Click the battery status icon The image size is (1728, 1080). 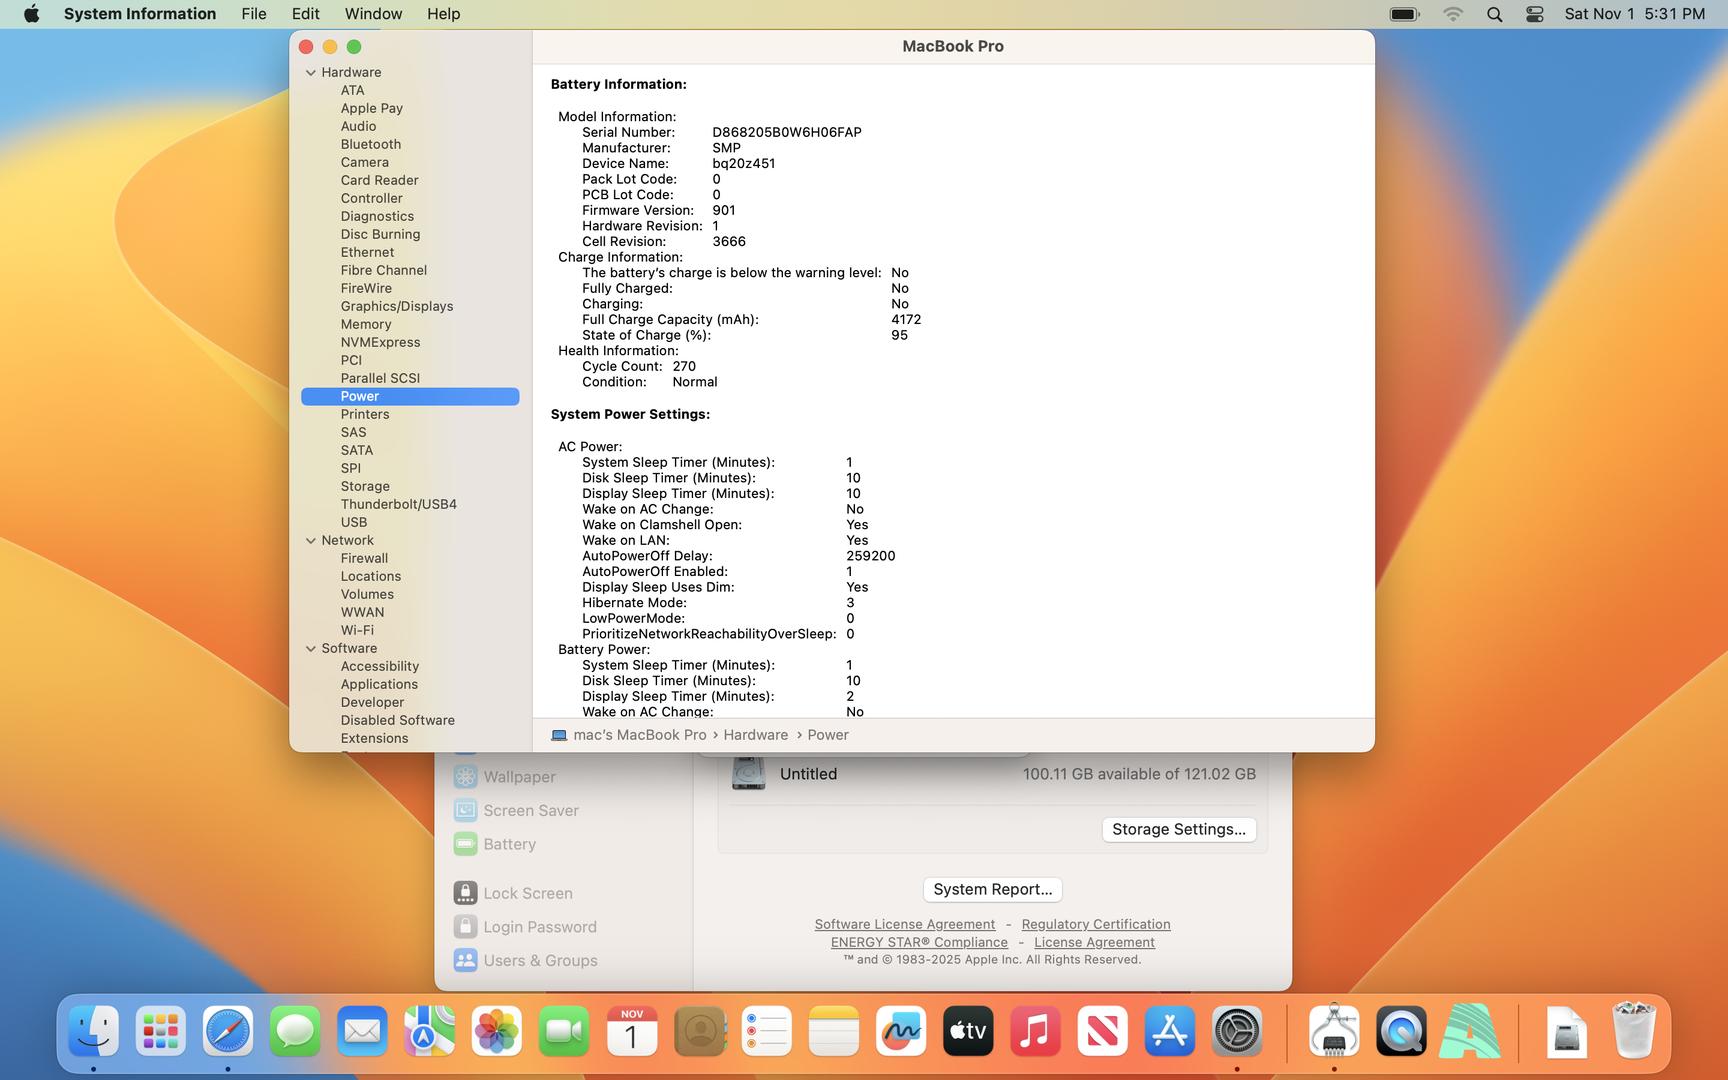click(x=1404, y=14)
